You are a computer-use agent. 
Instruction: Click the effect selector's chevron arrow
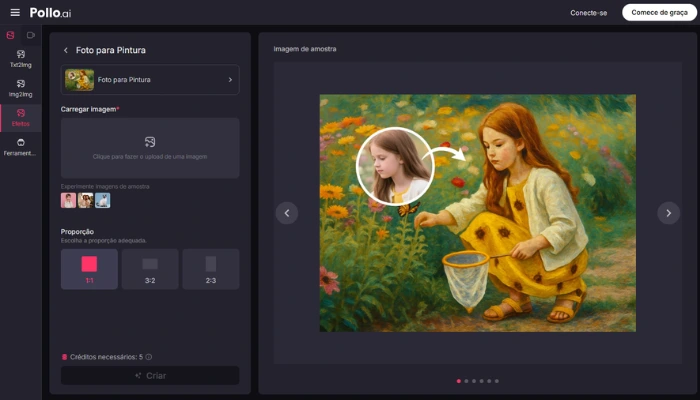[230, 79]
